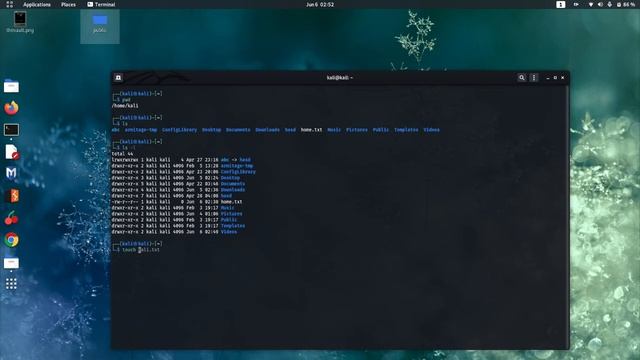Open the text editor dock icon
This screenshot has width=640, height=360.
coord(11,152)
